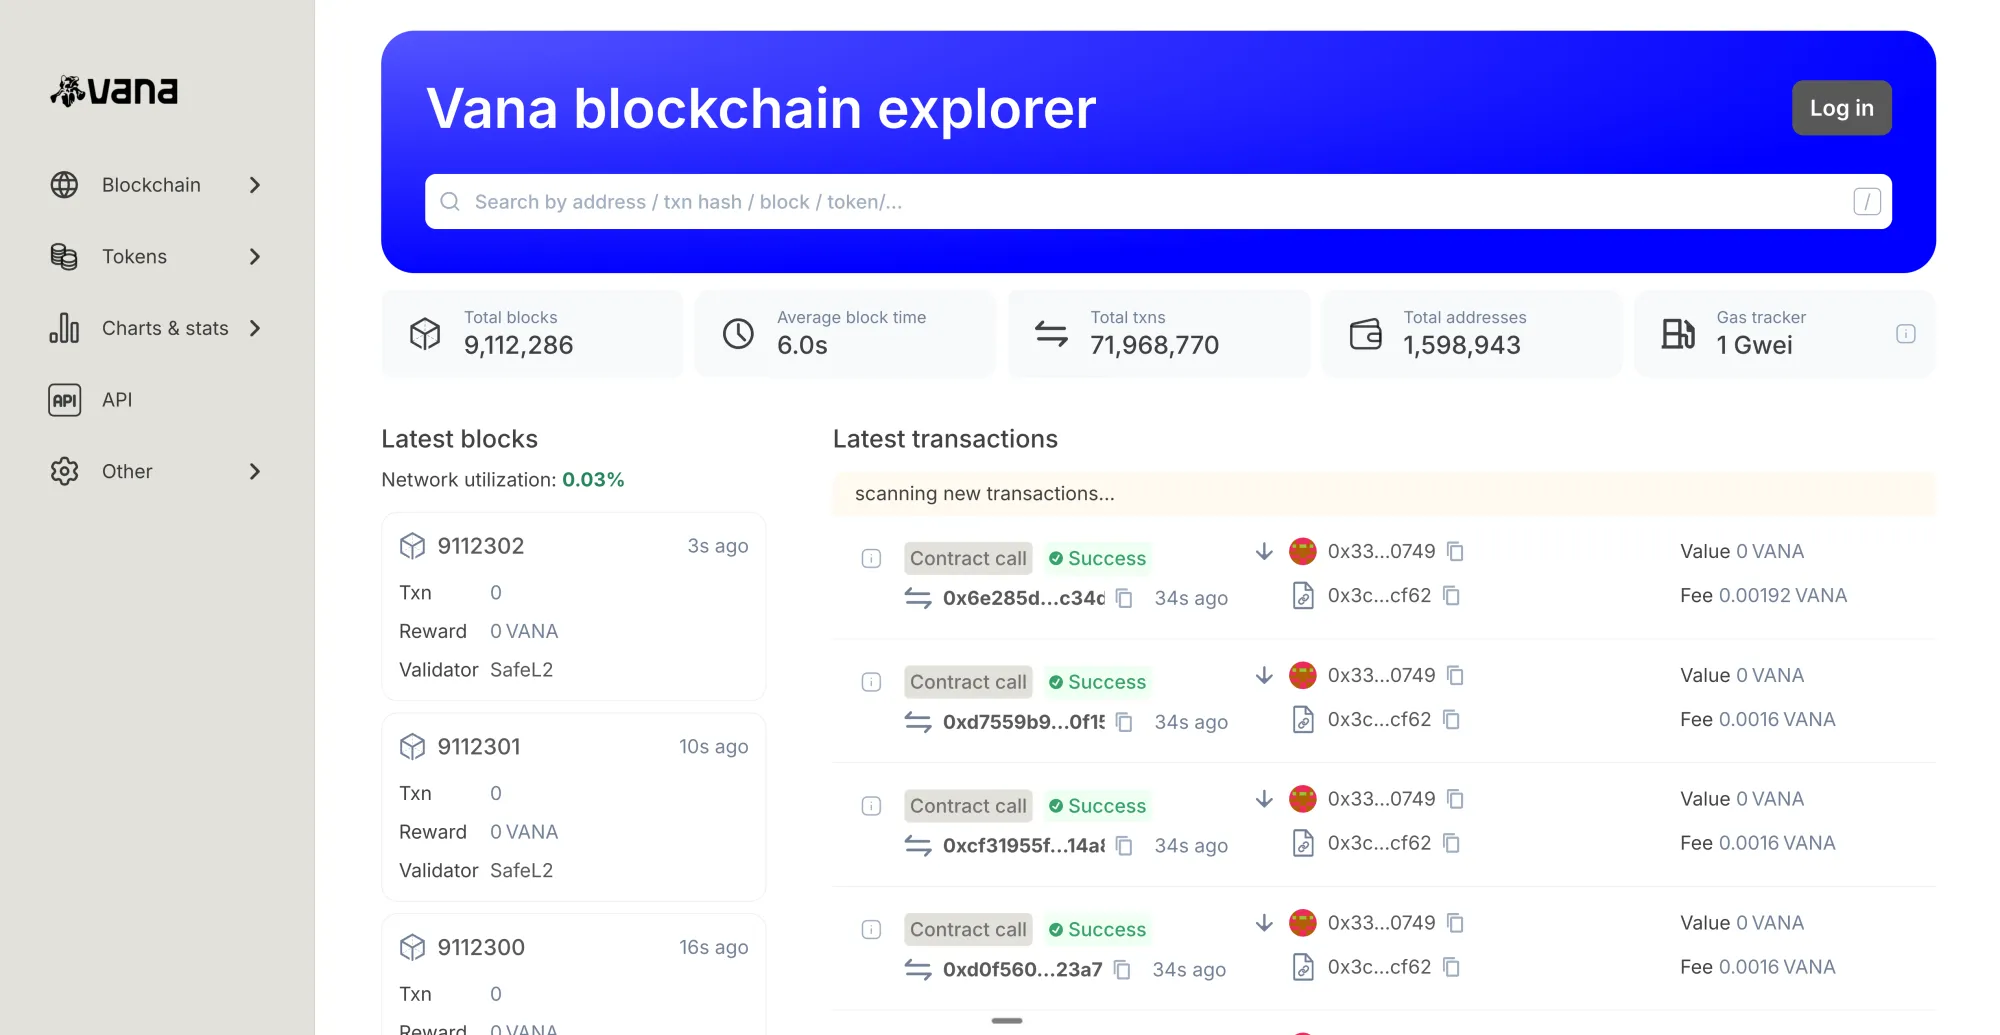2000x1035 pixels.
Task: Expand the Blockchain submenu chevron
Action: (255, 185)
